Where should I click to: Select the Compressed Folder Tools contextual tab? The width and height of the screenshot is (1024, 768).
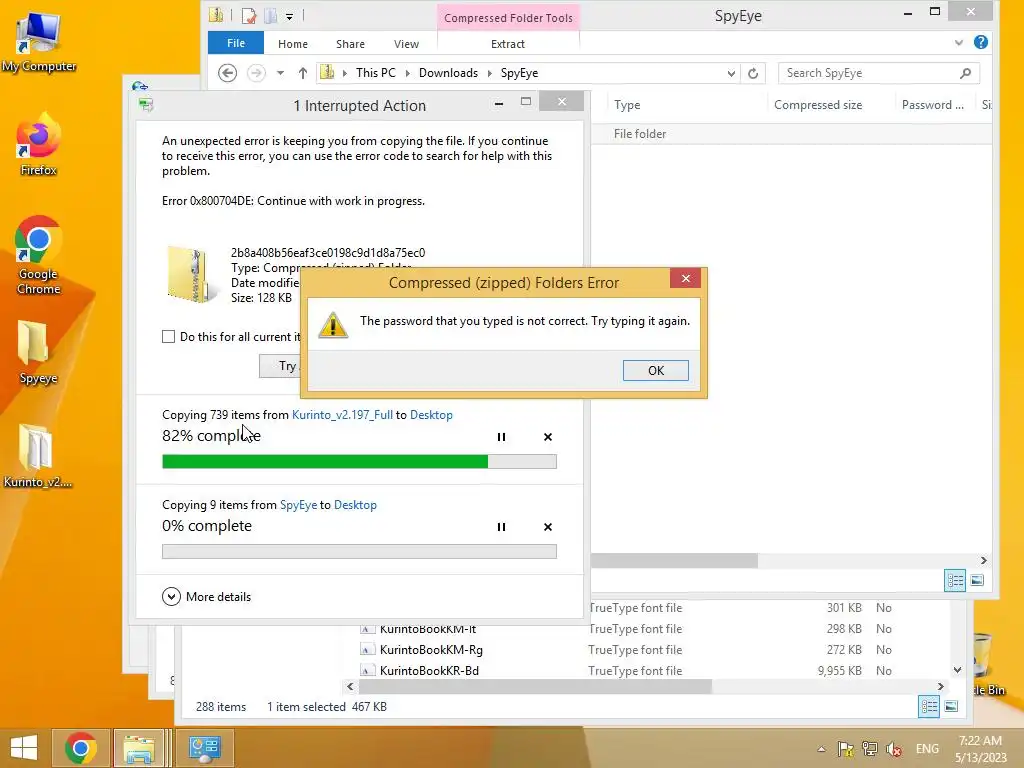pyautogui.click(x=508, y=18)
